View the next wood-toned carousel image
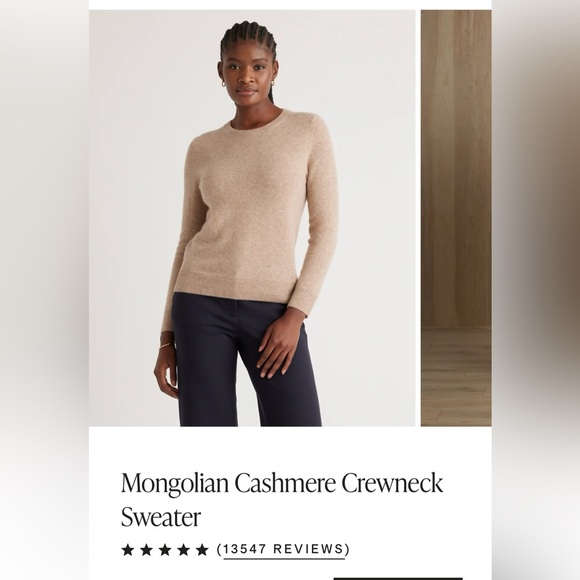Image resolution: width=580 pixels, height=580 pixels. (456, 218)
